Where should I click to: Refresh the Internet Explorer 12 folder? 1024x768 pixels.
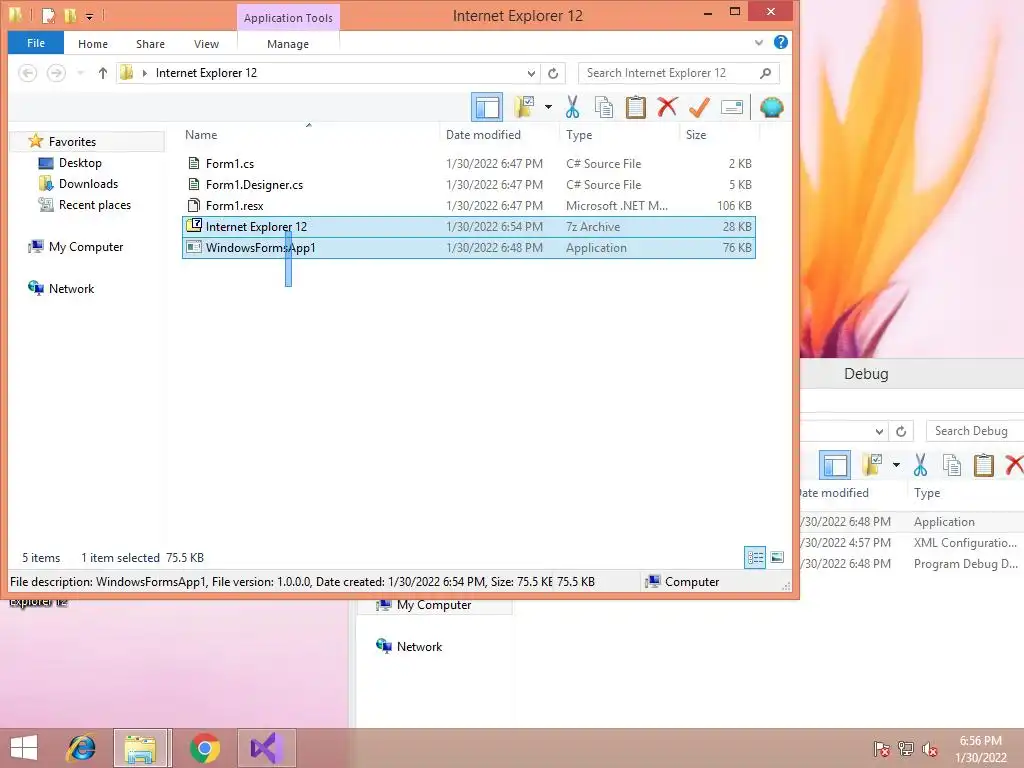pyautogui.click(x=553, y=73)
